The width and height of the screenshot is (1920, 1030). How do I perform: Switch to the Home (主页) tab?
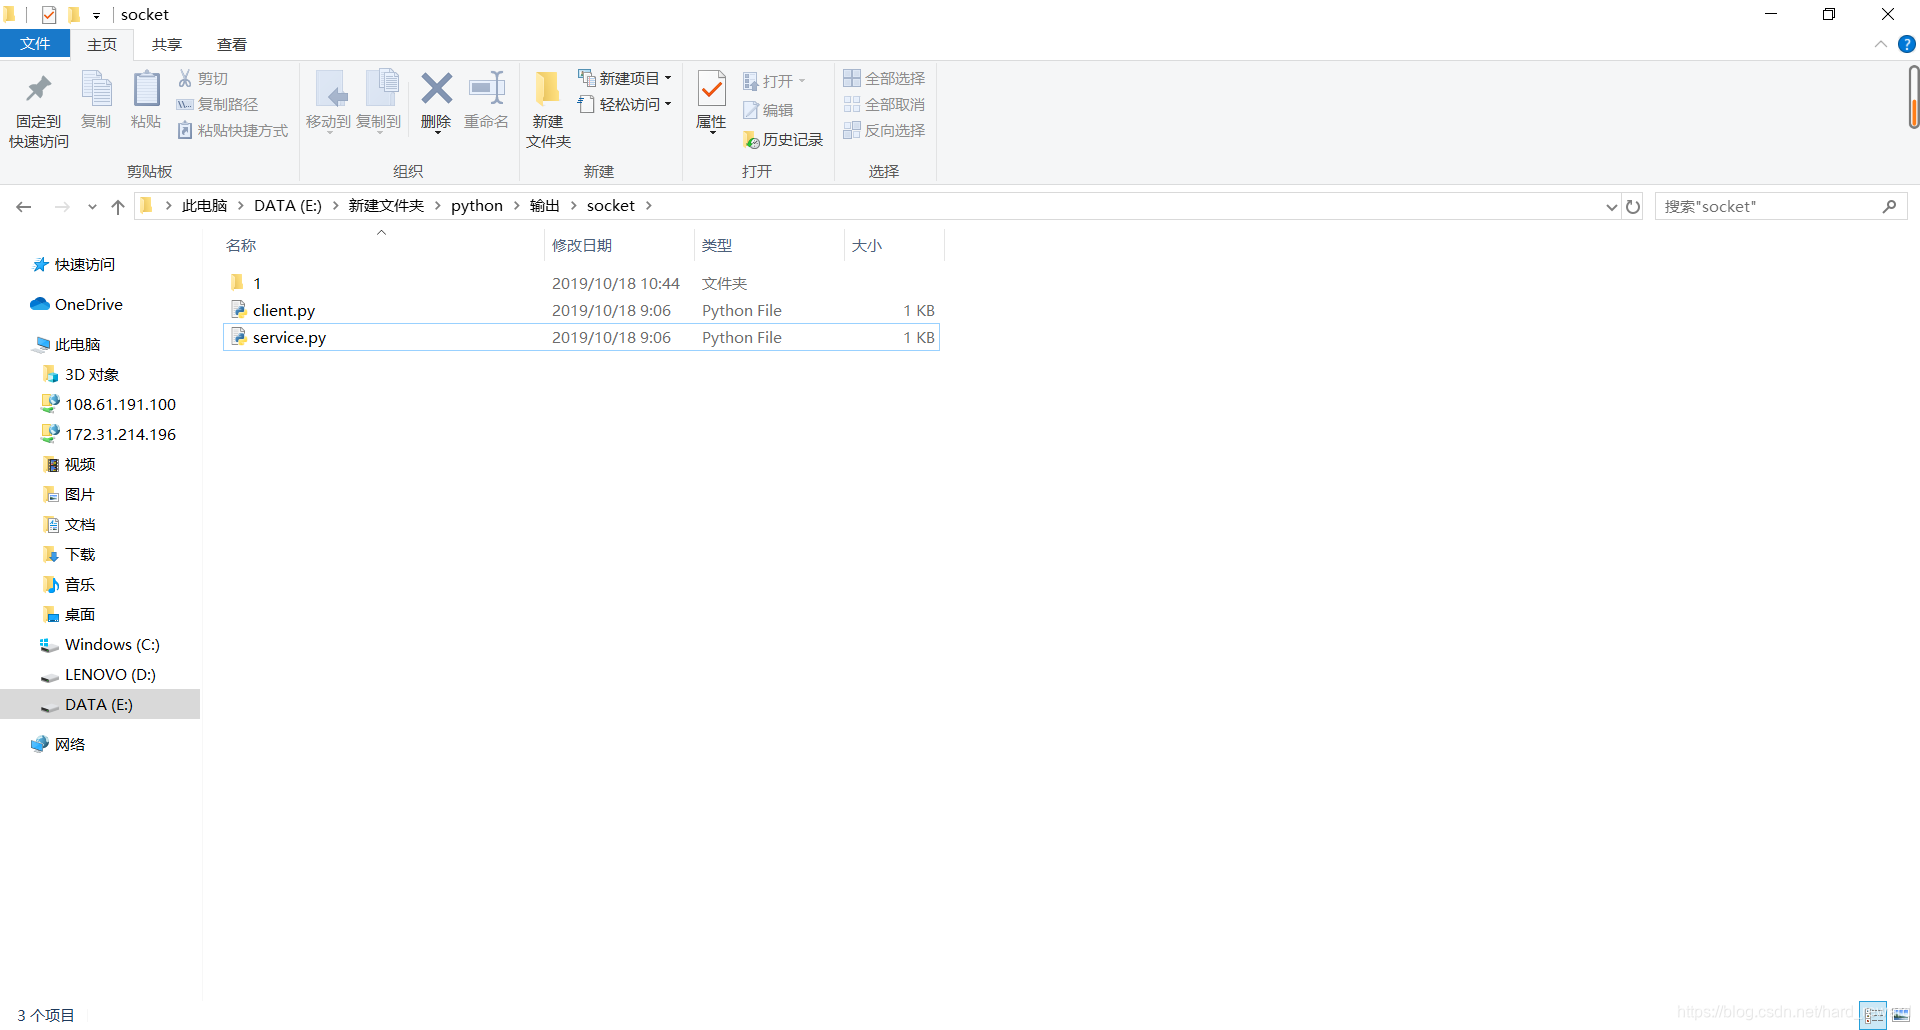[x=102, y=44]
